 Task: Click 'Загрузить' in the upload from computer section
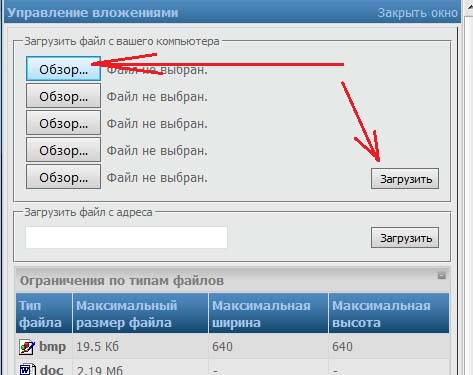pos(405,179)
